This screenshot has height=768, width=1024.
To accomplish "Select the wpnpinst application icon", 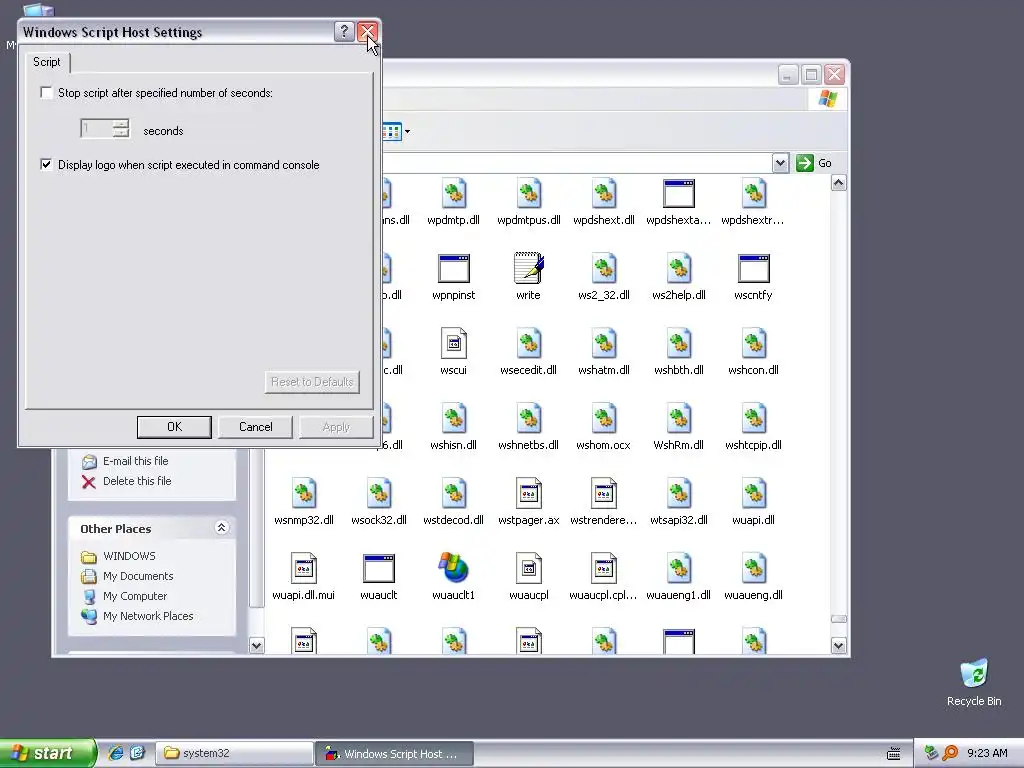I will point(454,268).
